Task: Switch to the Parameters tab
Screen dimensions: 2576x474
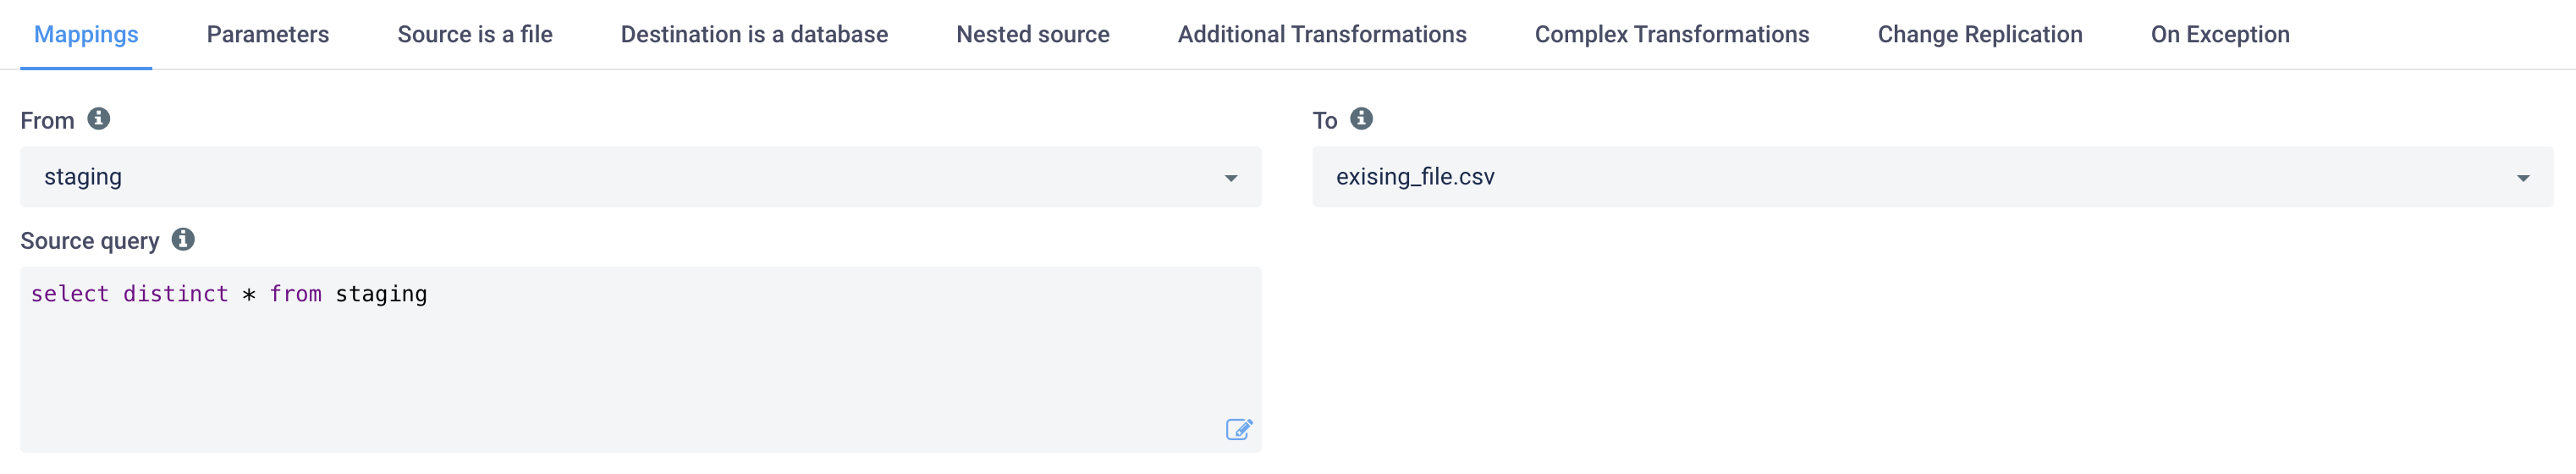Action: 268,35
